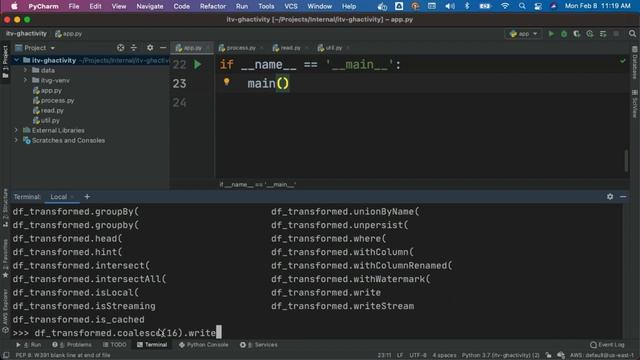Expand the data folder
The width and height of the screenshot is (640, 360).
coord(25,70)
